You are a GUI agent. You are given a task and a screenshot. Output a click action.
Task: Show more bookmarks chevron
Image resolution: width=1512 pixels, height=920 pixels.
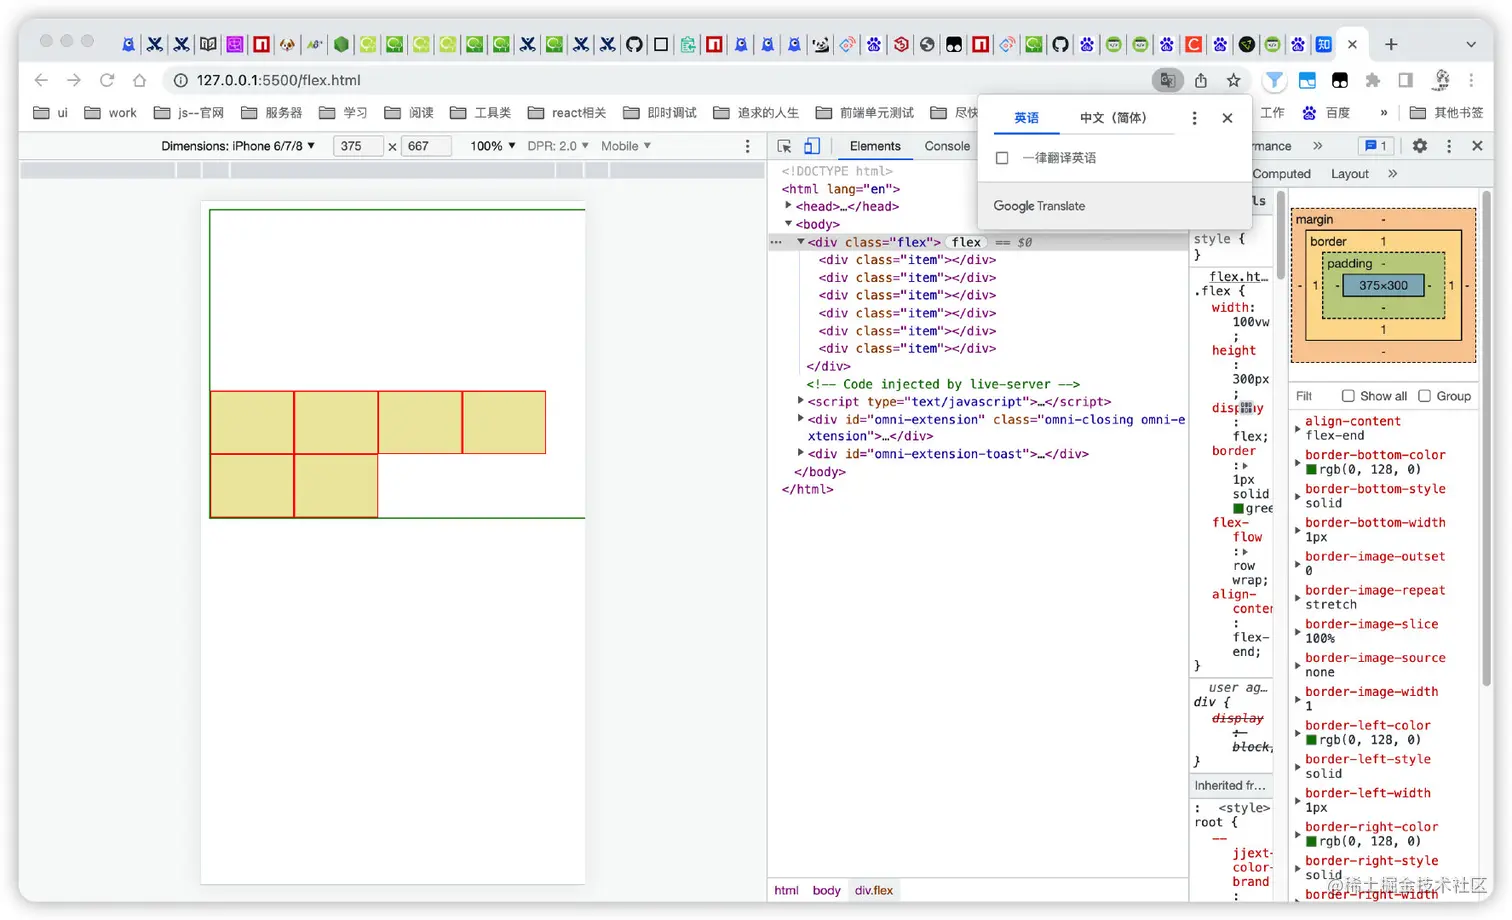click(x=1384, y=113)
